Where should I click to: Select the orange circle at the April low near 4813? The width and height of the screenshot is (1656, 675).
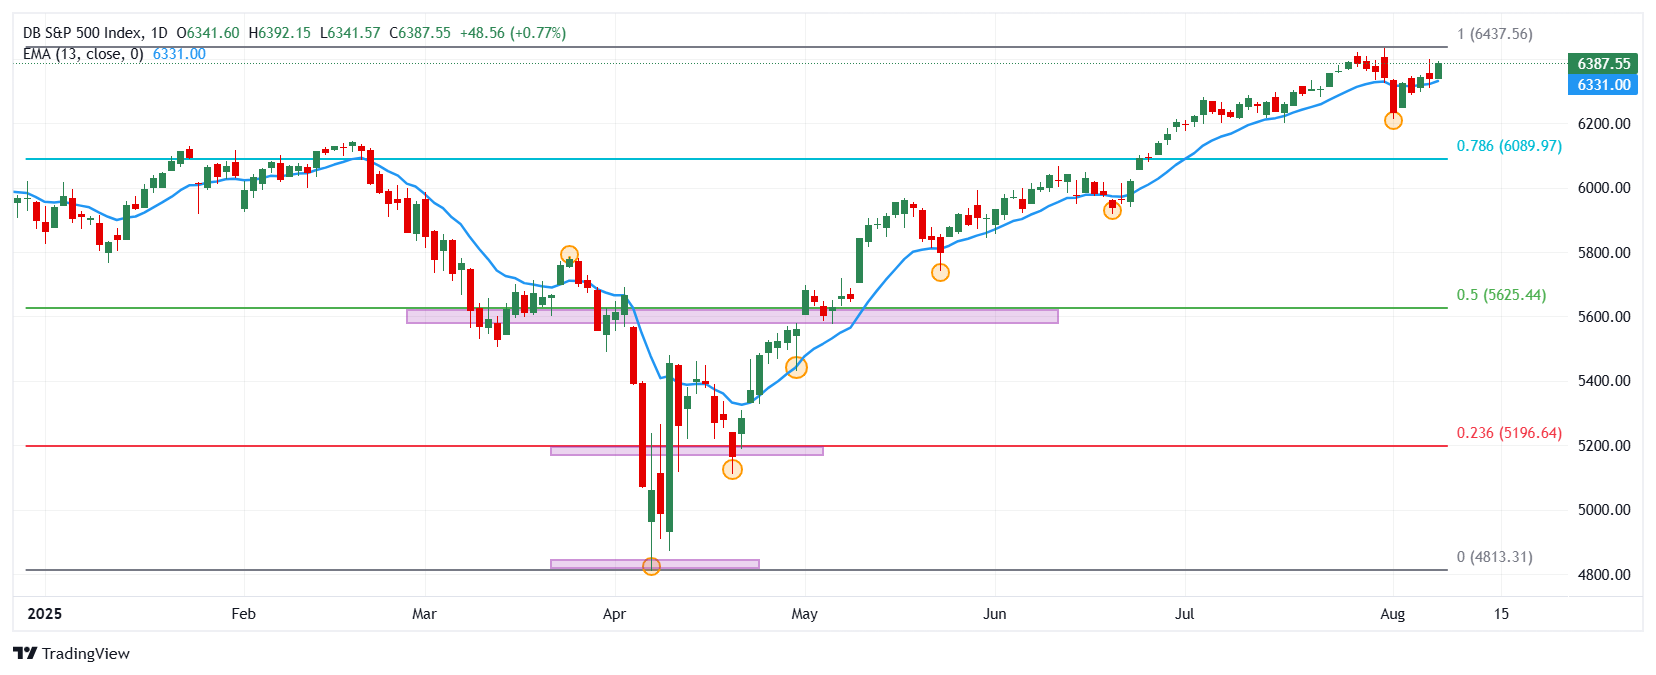tap(651, 566)
